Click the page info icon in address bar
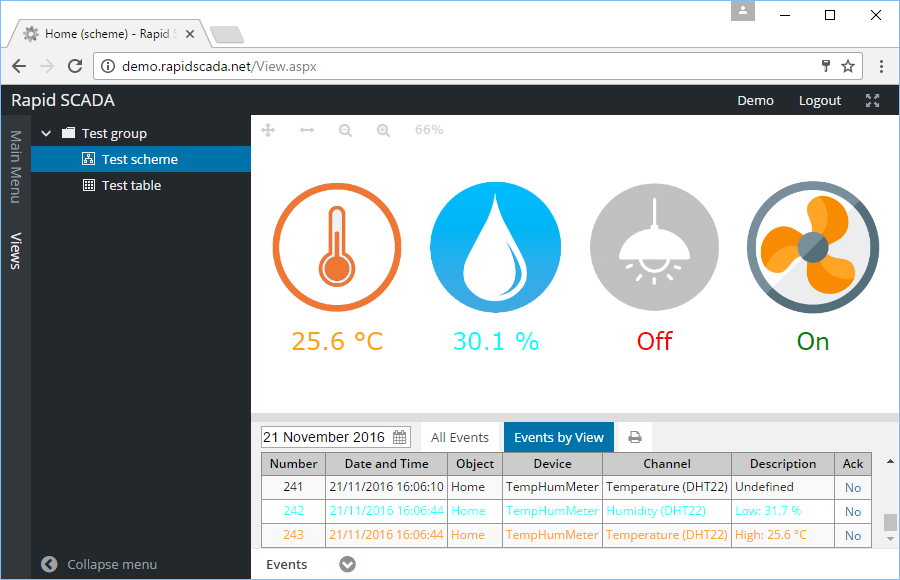Viewport: 900px width, 580px height. 107,65
